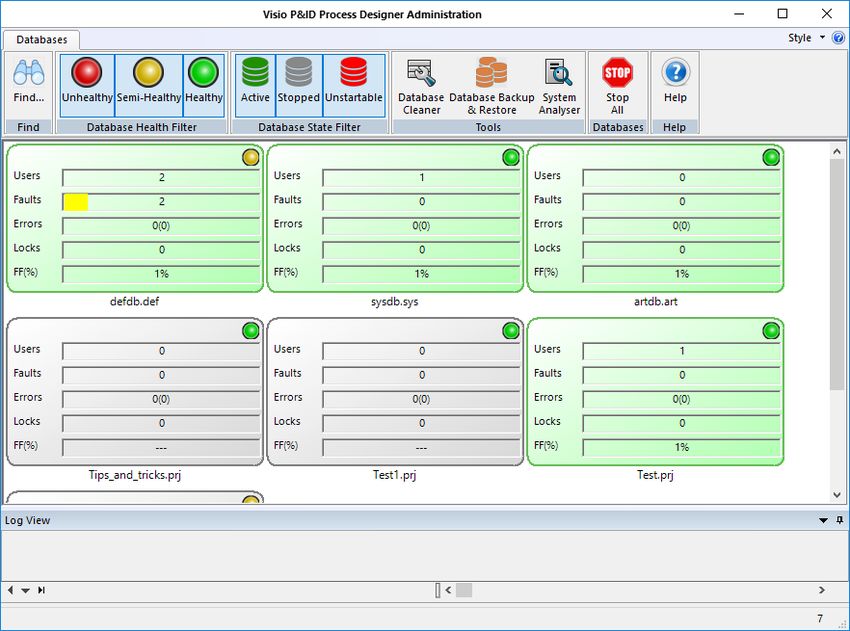Select the Test.prj database label

[x=655, y=475]
